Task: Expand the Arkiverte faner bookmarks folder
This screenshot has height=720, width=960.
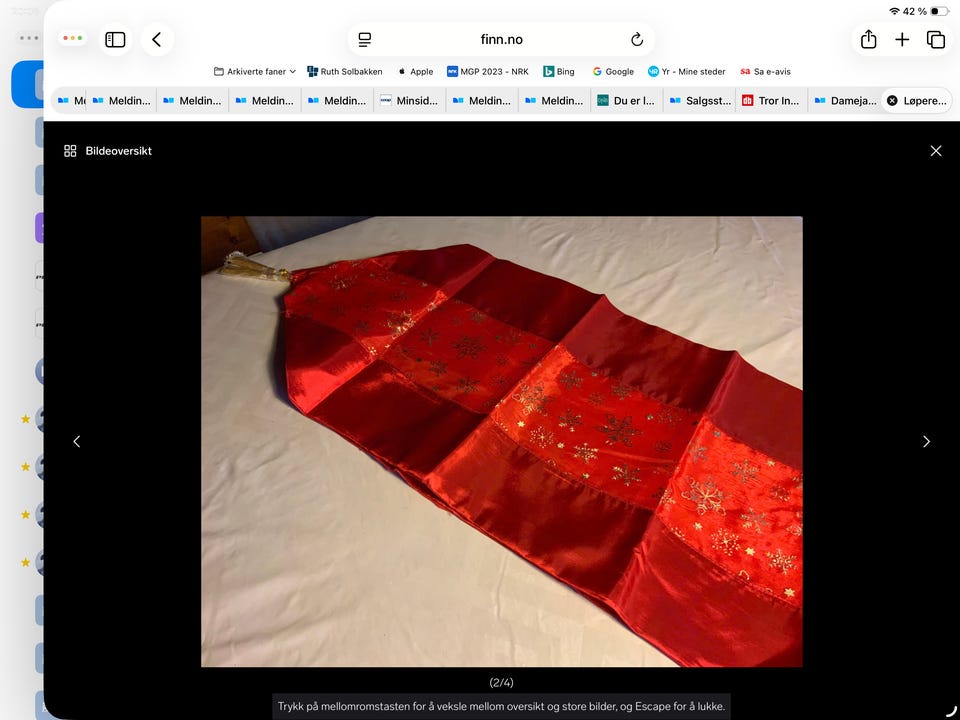Action: point(255,72)
